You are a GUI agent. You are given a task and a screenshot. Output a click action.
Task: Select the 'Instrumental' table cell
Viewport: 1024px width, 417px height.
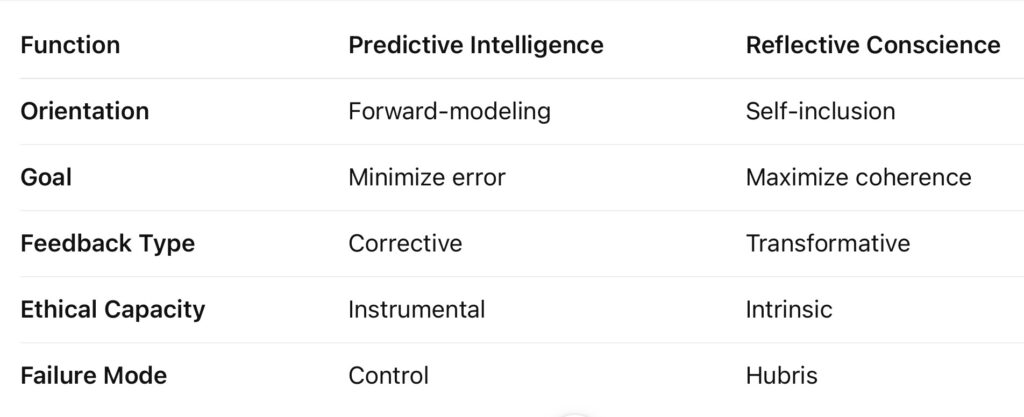[x=416, y=309]
